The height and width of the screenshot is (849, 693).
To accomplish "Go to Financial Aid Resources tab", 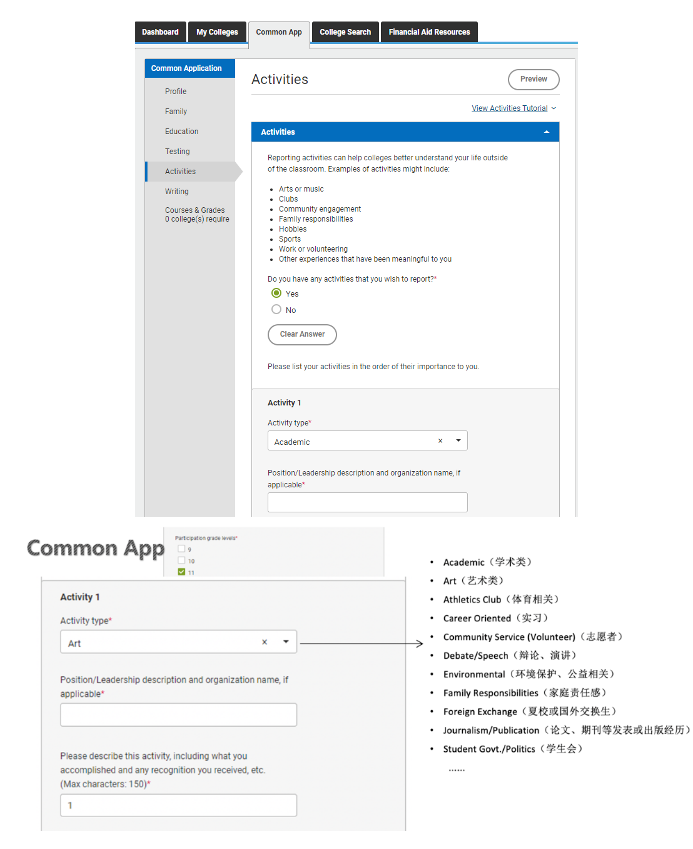I will (x=429, y=32).
